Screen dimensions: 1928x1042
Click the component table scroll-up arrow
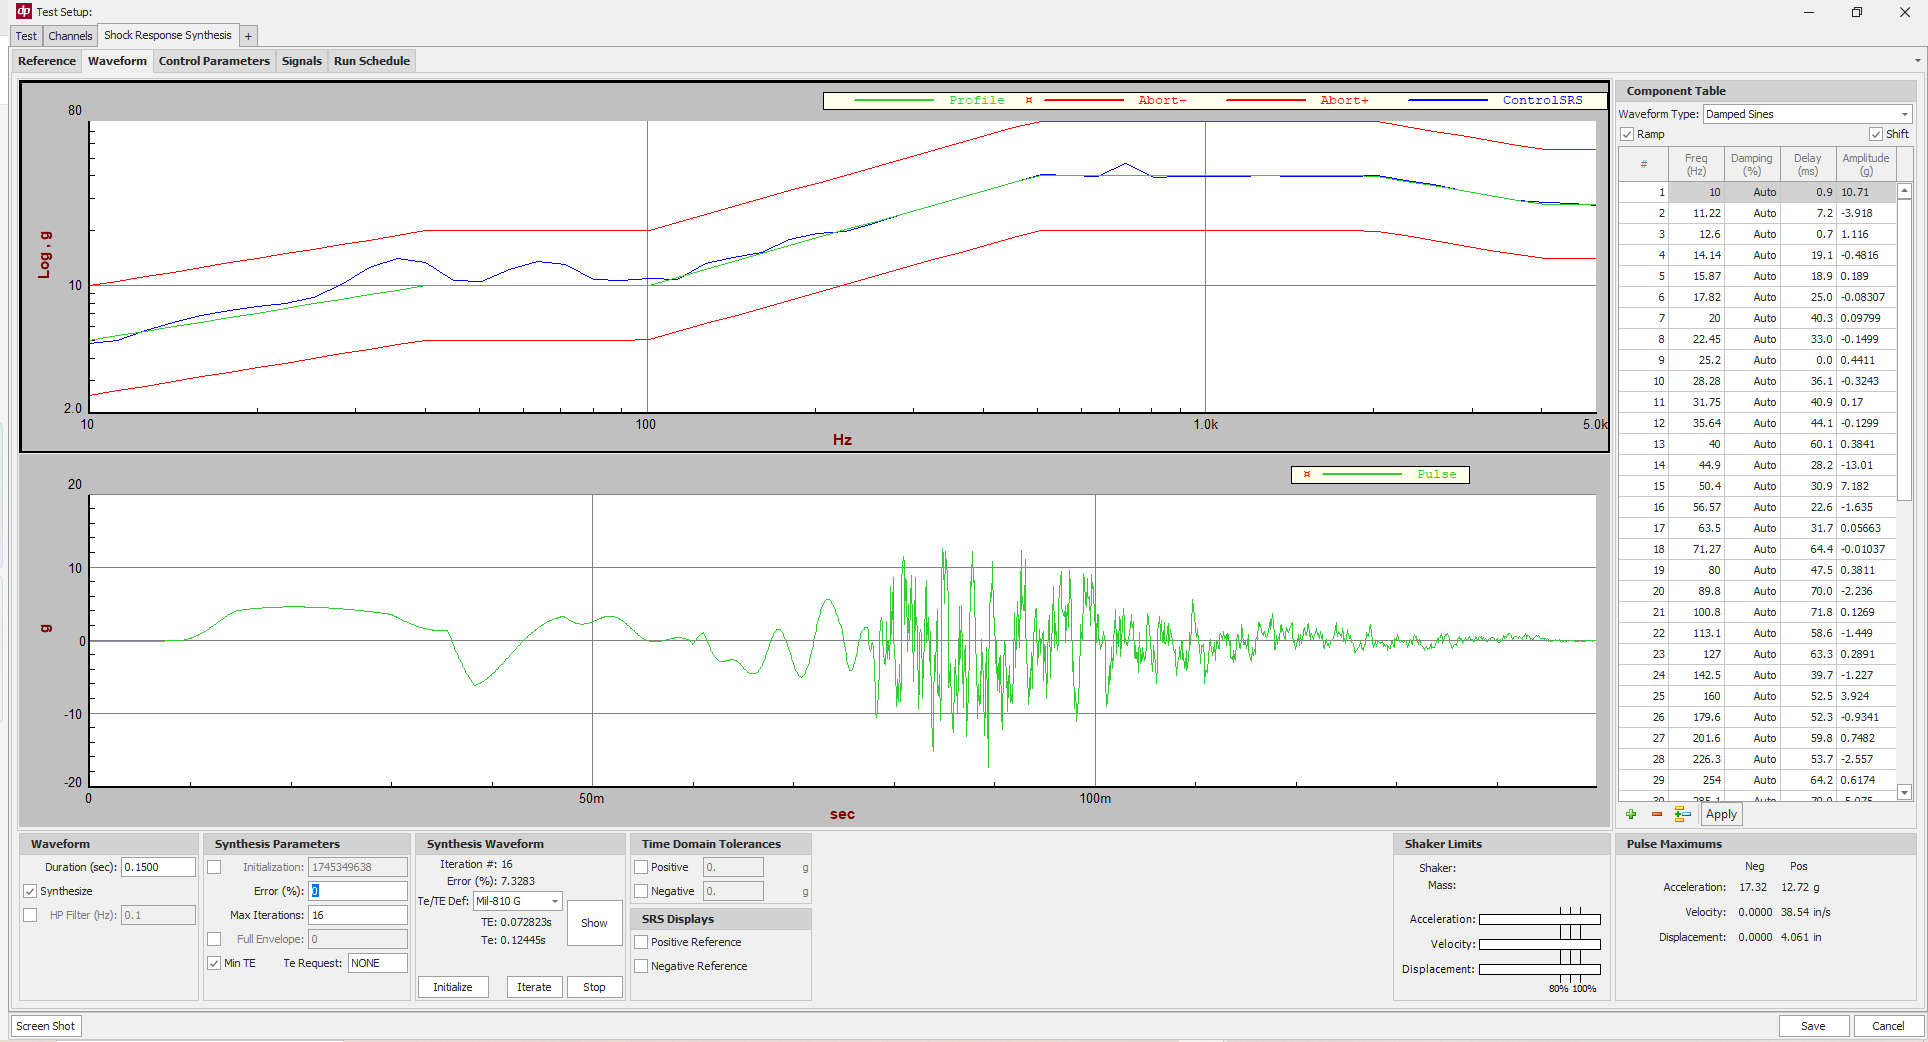[x=1903, y=190]
